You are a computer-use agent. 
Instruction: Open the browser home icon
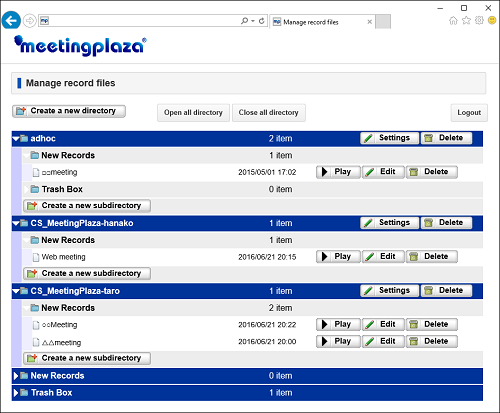[x=453, y=21]
